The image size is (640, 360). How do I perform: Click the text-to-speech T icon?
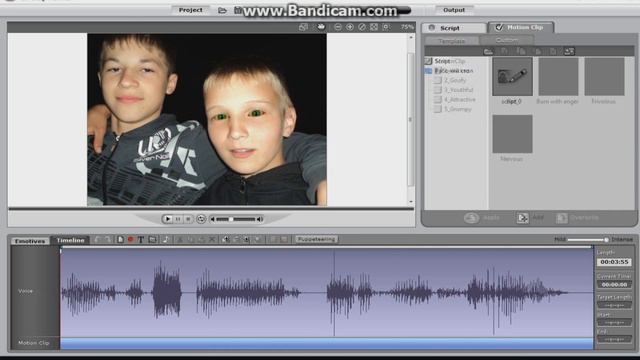coord(141,240)
